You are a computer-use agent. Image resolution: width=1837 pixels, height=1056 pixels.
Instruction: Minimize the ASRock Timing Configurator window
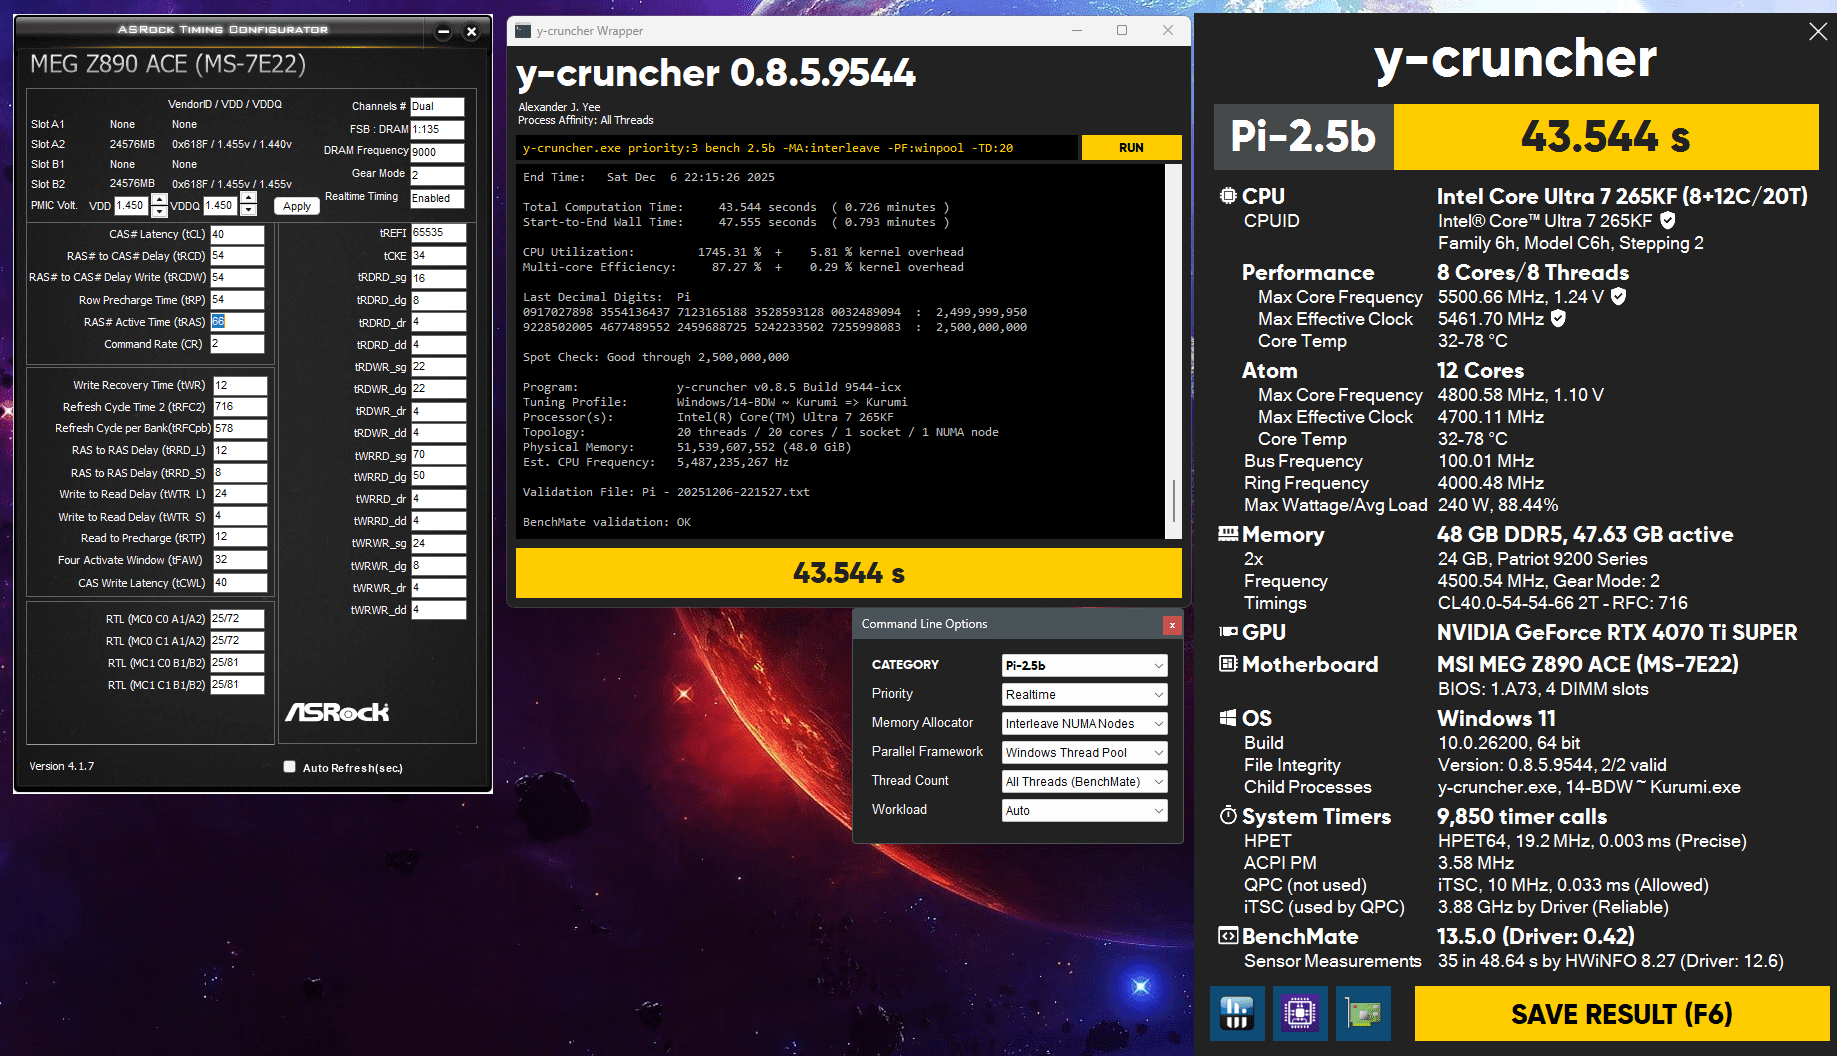444,32
